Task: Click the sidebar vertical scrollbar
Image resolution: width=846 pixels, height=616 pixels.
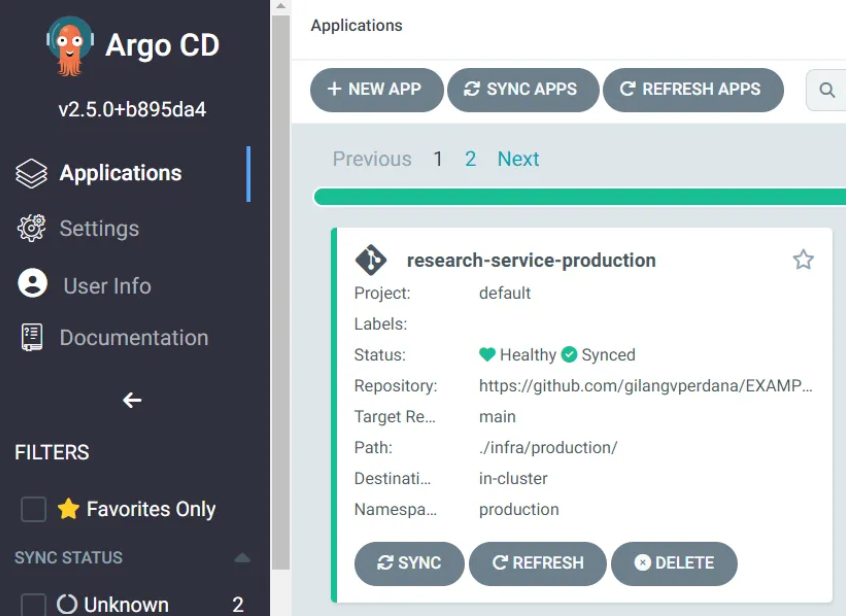Action: [281, 291]
